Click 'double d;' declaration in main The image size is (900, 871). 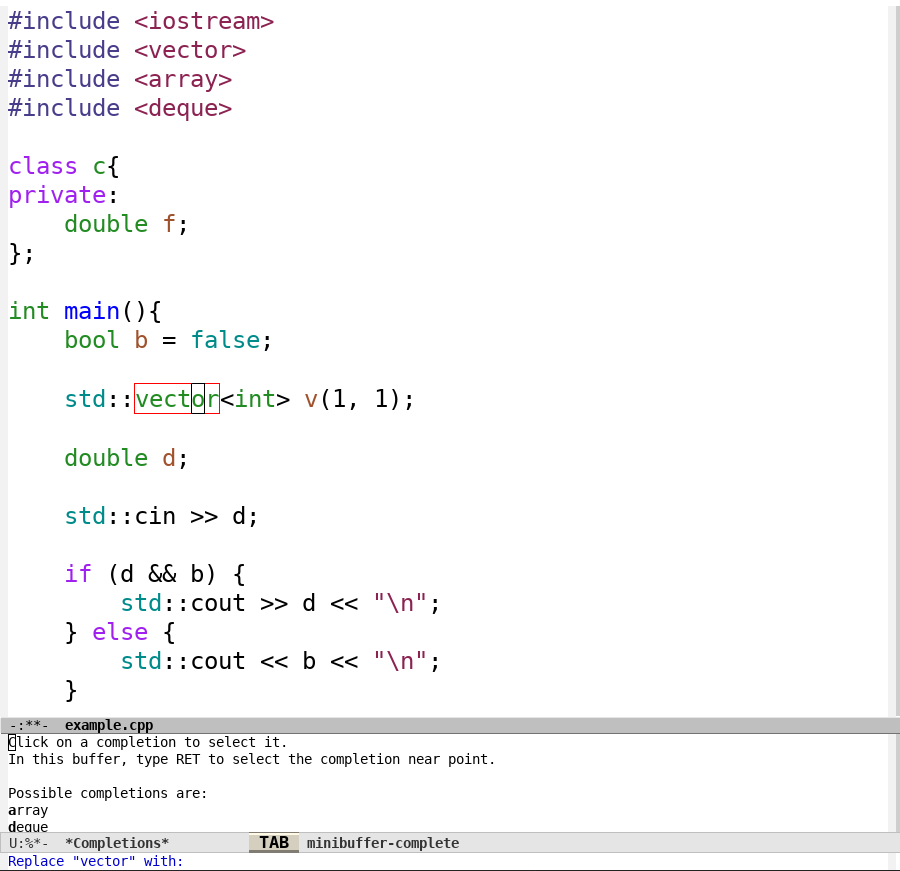point(126,458)
